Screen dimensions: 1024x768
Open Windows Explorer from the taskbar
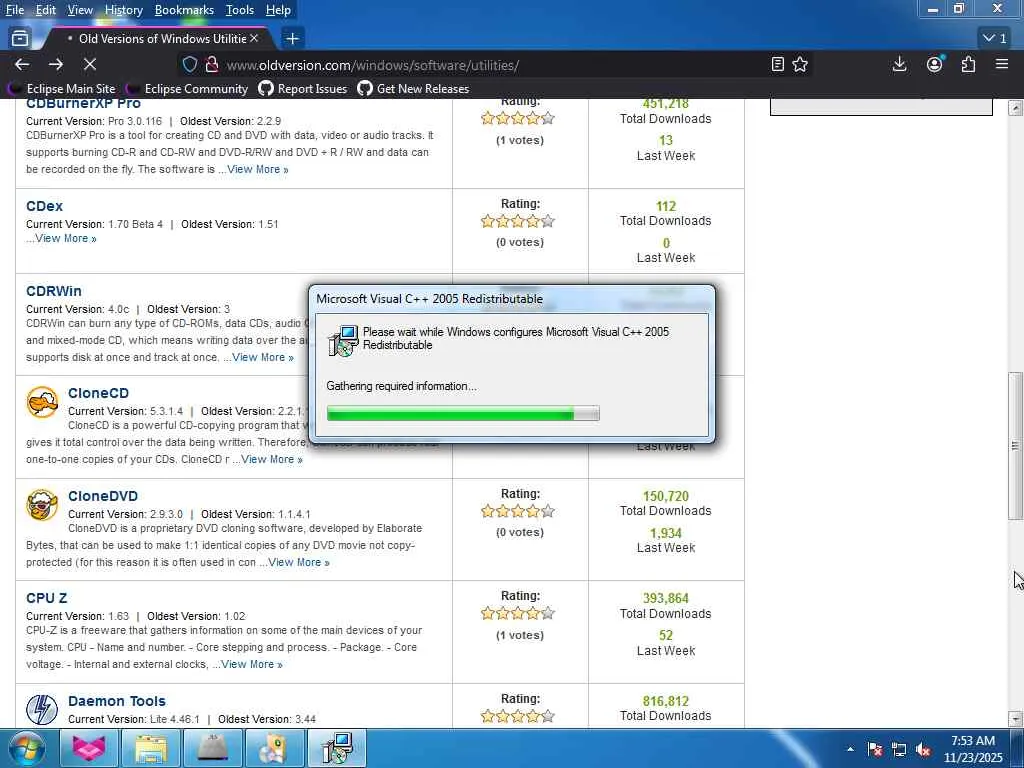[150, 748]
